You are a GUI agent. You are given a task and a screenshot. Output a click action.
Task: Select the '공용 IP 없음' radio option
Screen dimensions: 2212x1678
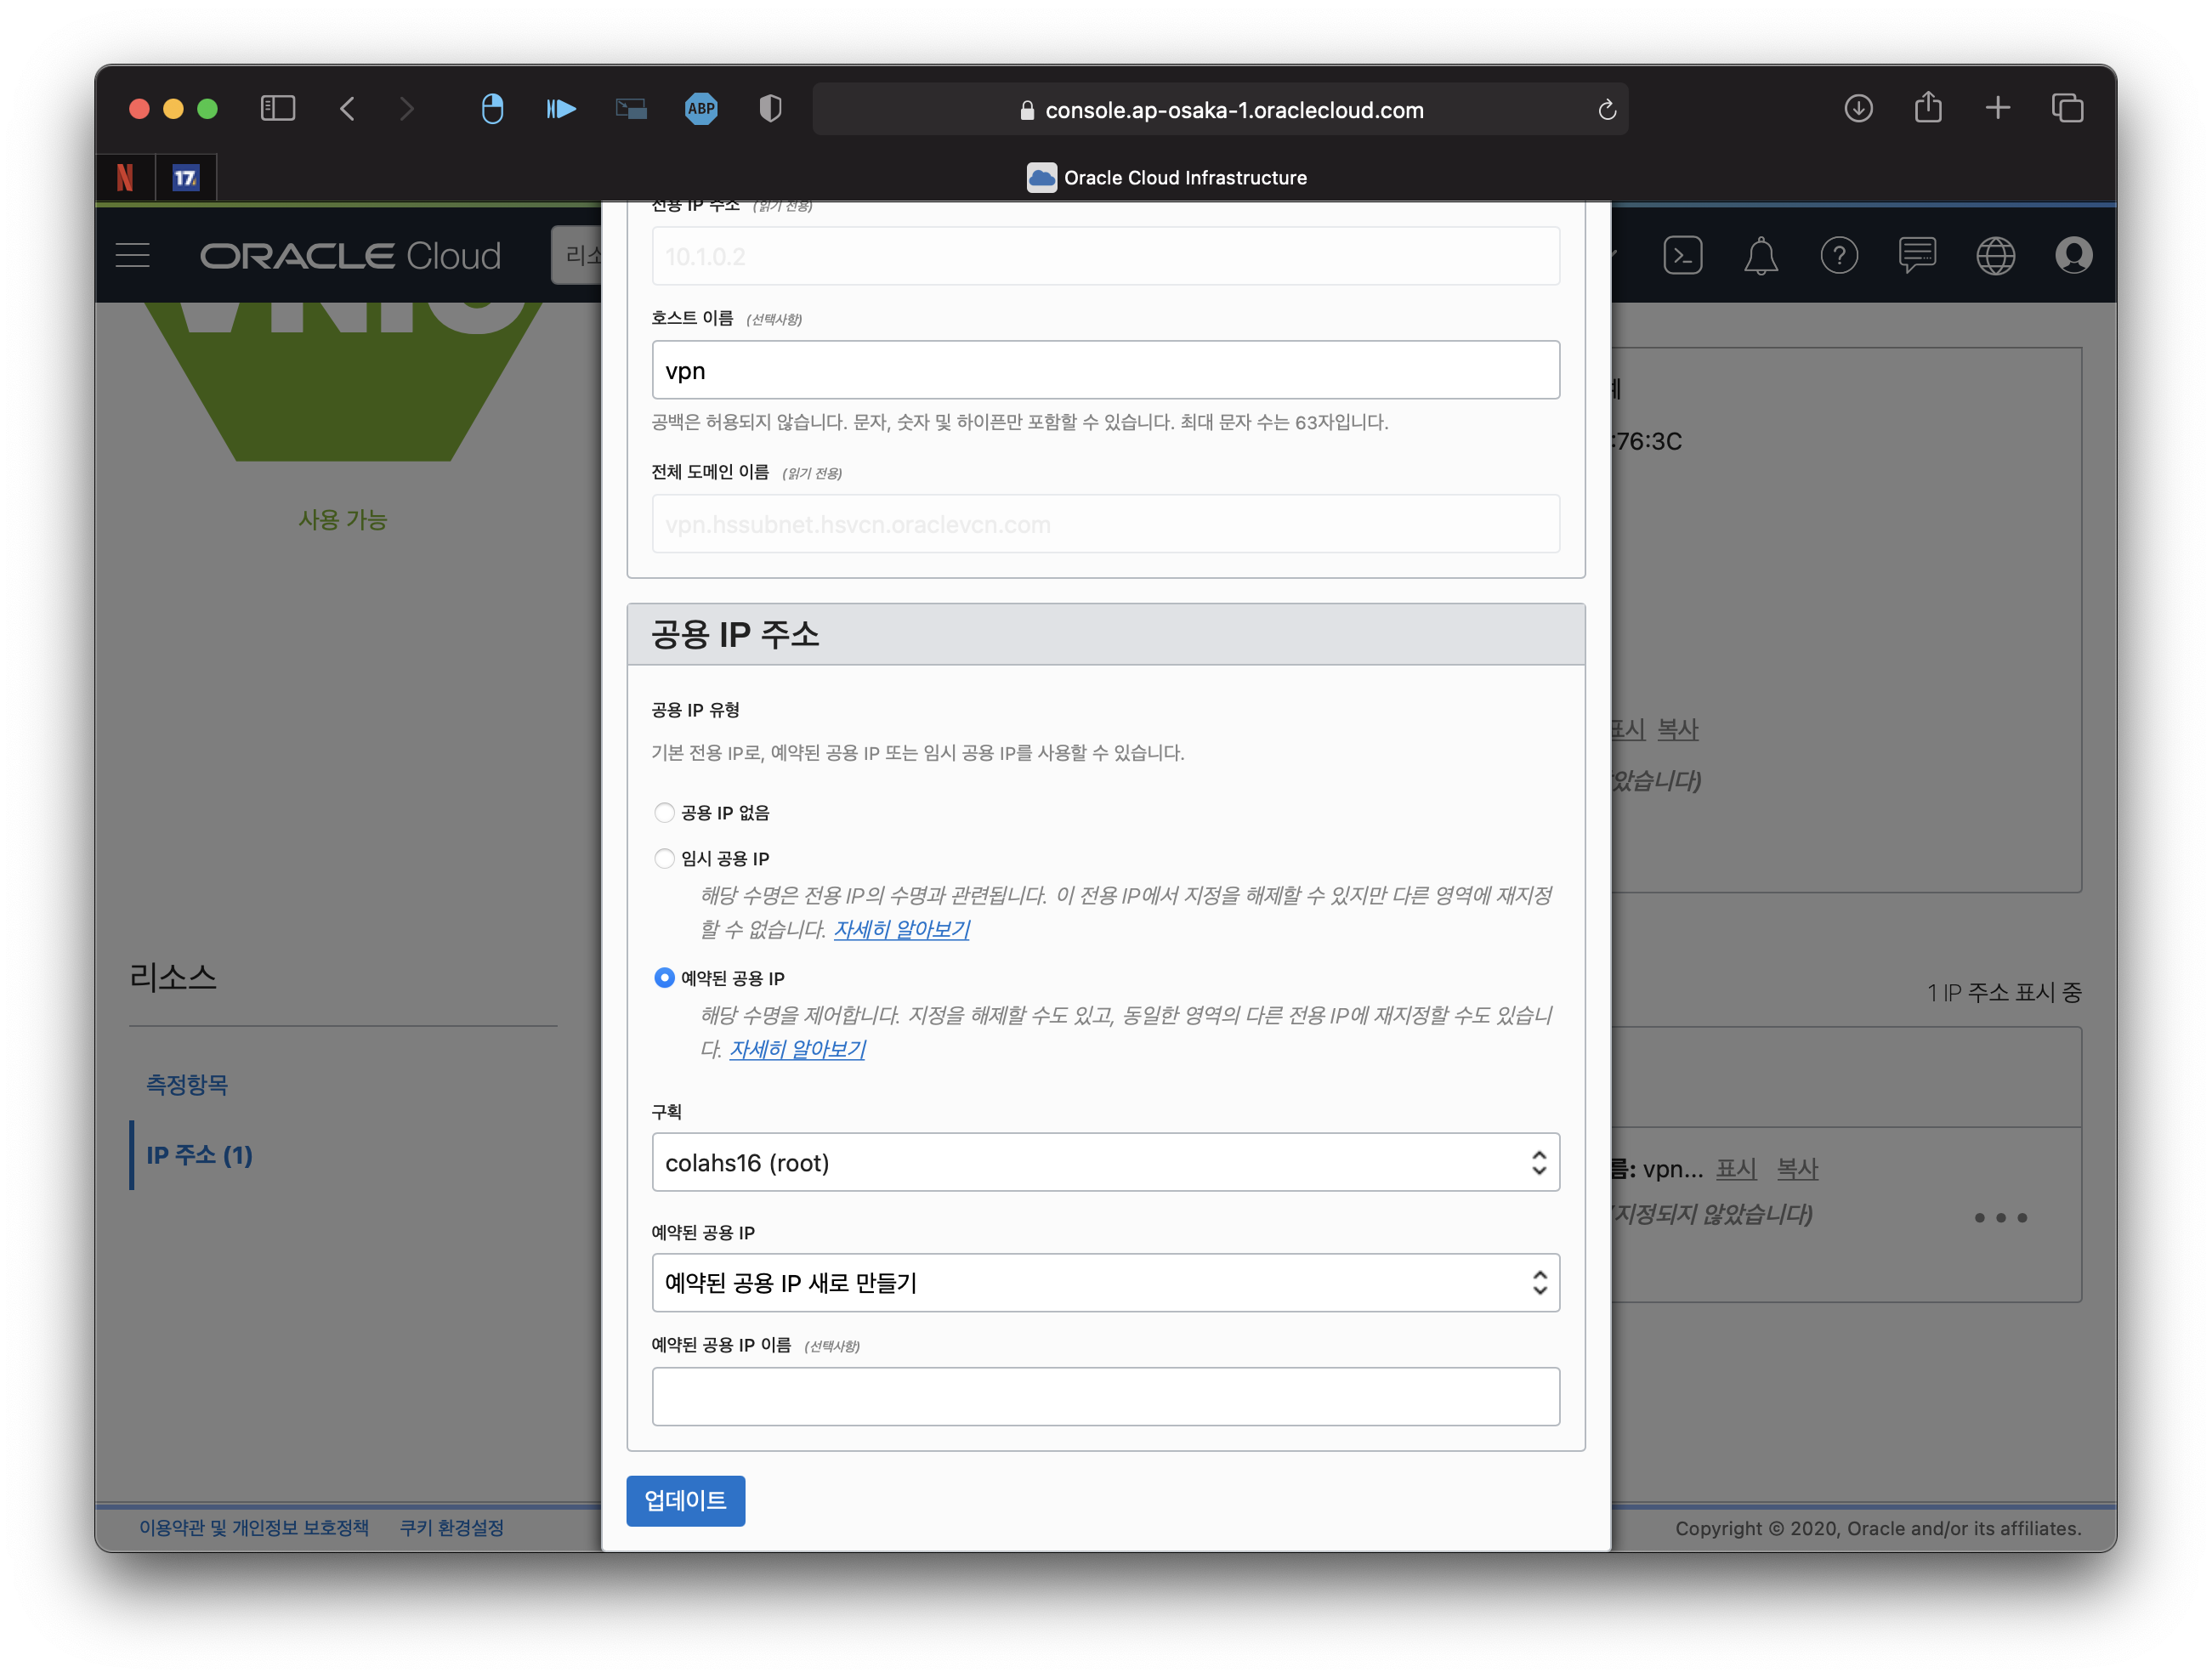pos(664,812)
